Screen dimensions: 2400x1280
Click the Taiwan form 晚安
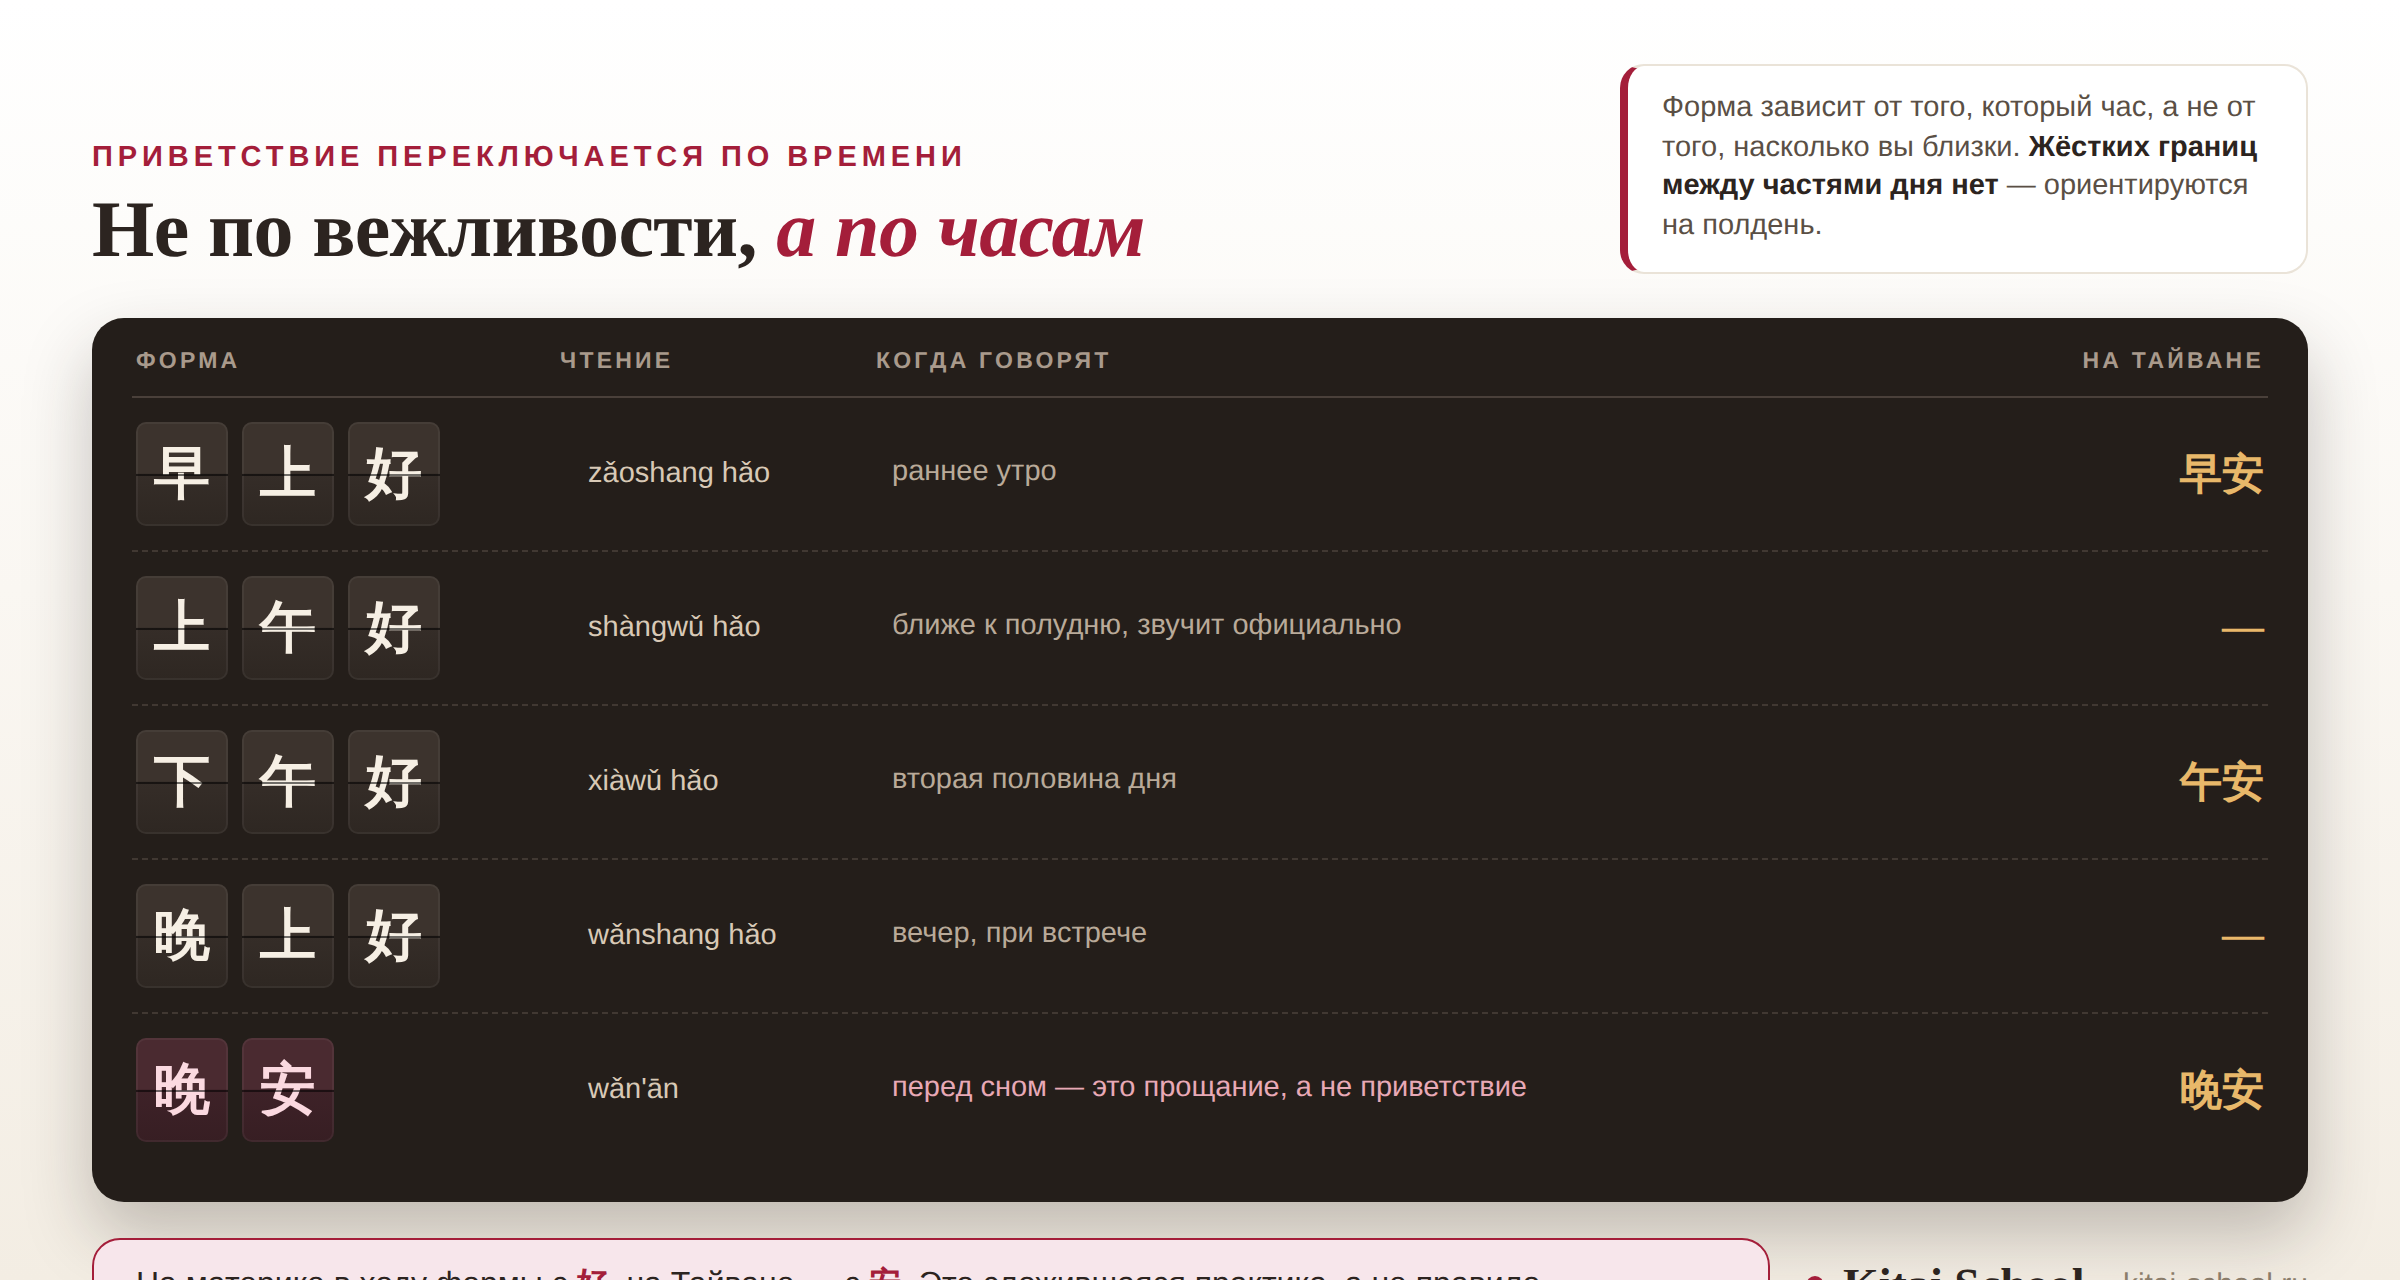(x=2221, y=1090)
